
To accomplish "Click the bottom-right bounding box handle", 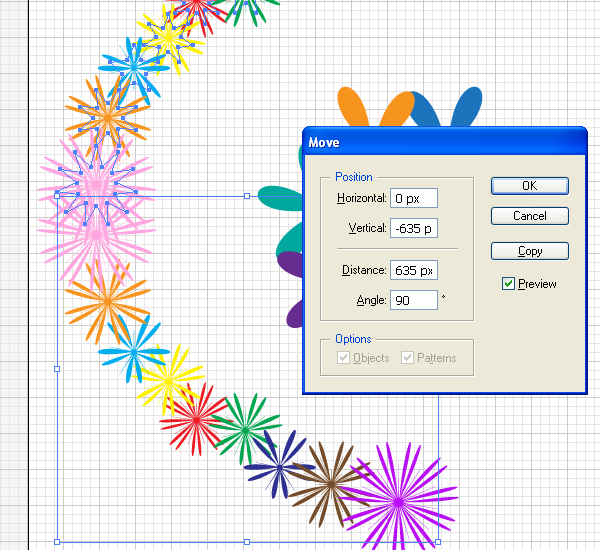I will pyautogui.click(x=438, y=542).
